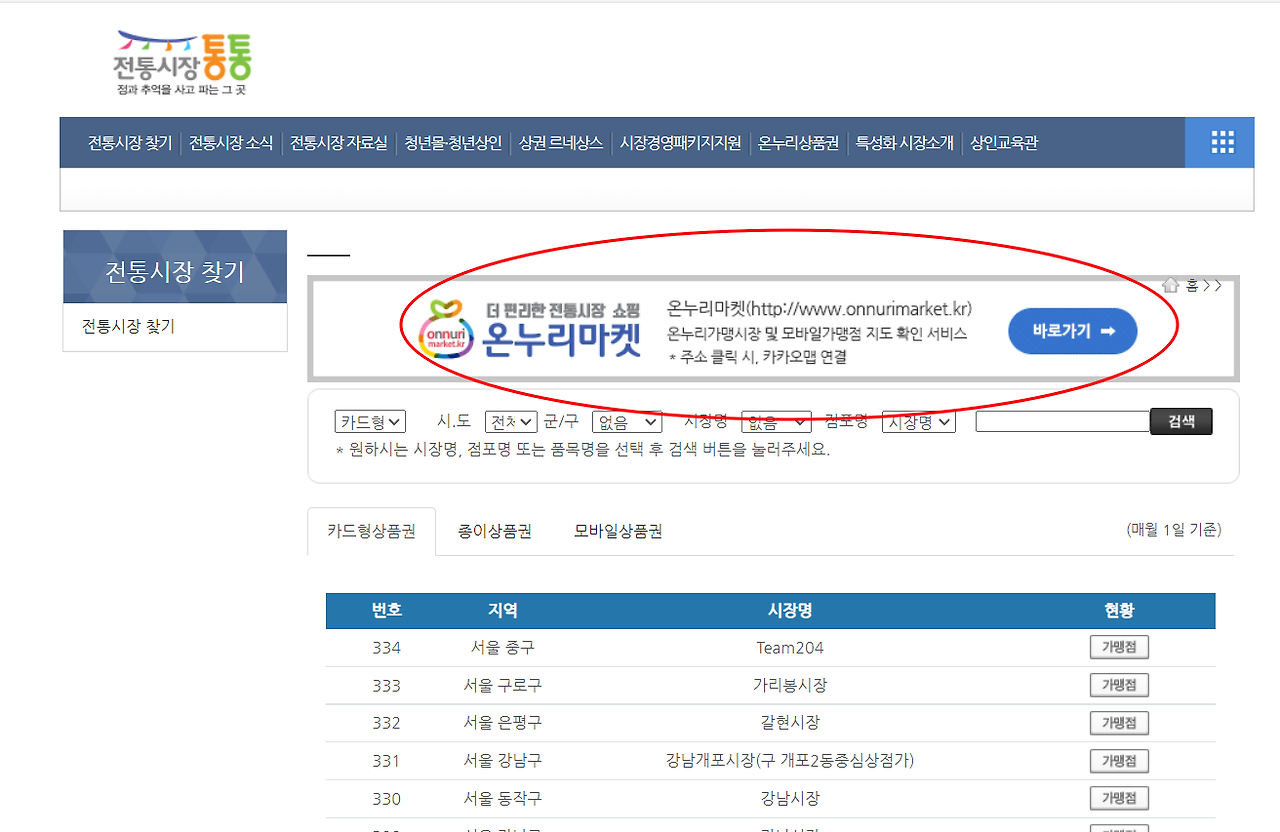Open the 시.도 region dropdown
The image size is (1280, 832).
click(x=511, y=422)
